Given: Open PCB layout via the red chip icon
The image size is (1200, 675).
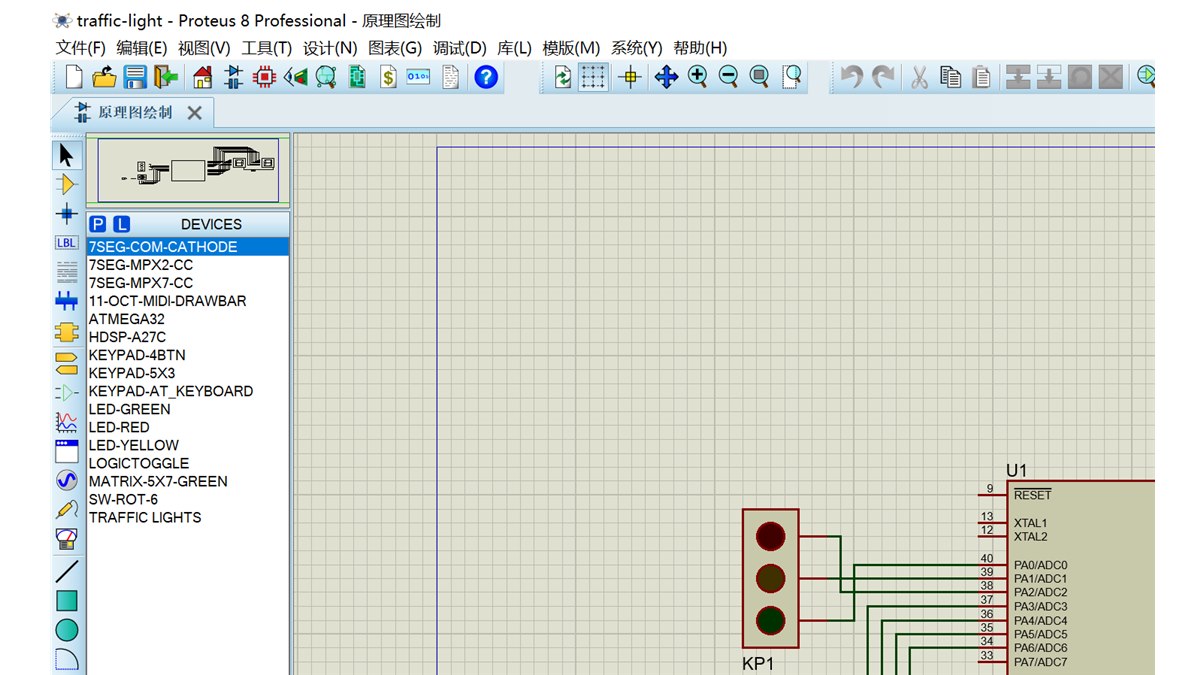Looking at the screenshot, I should click(264, 77).
